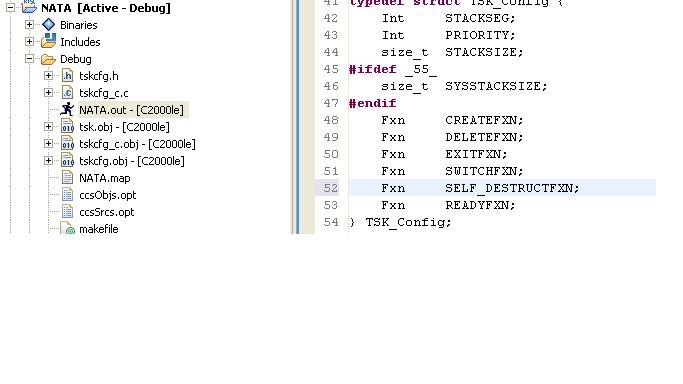683x384 pixels.
Task: Place cursor on SELF_DESTRUCTFXN line
Action: coord(502,188)
